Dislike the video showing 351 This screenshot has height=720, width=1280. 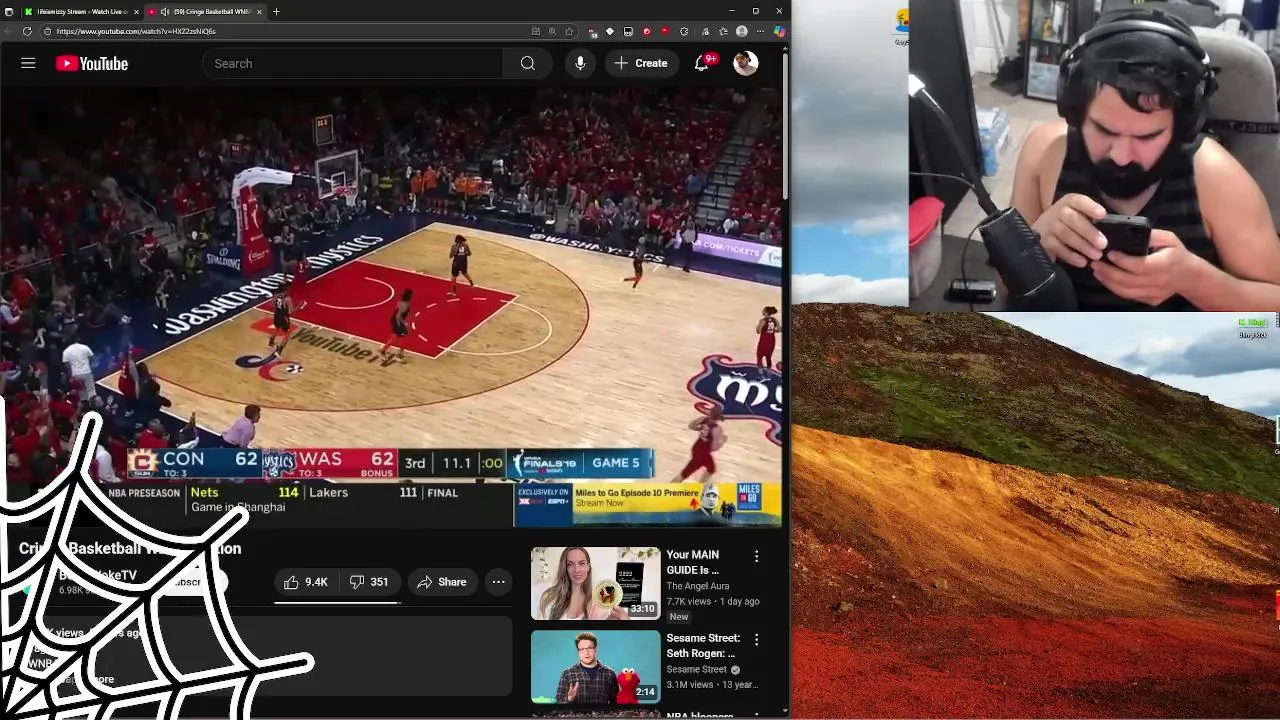(369, 582)
